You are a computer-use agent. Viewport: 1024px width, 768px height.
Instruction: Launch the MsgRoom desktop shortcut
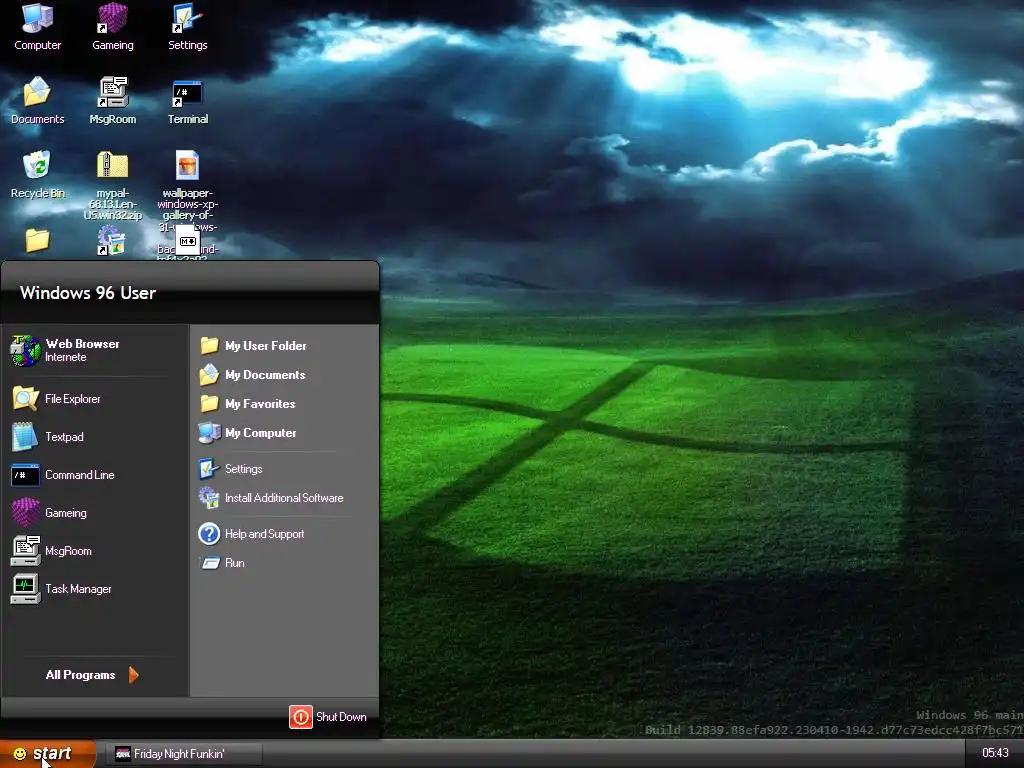(x=112, y=100)
